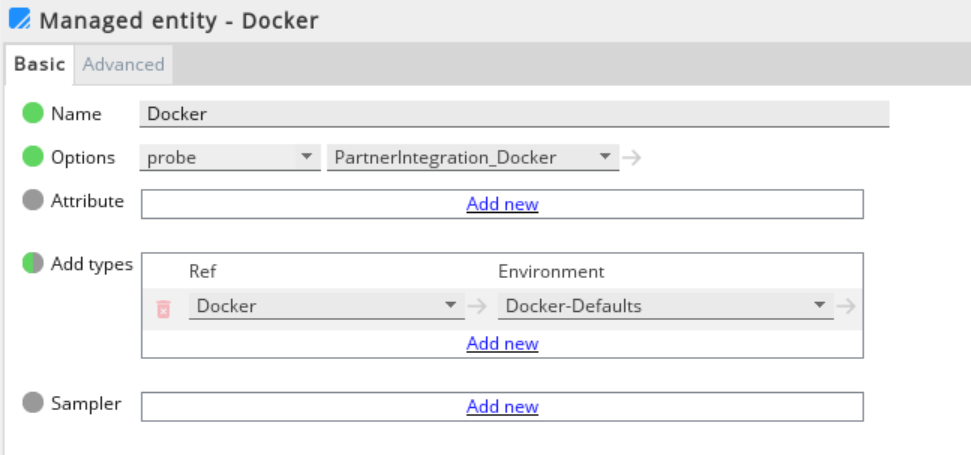Select the Basic tab
The height and width of the screenshot is (455, 971).
coord(39,64)
